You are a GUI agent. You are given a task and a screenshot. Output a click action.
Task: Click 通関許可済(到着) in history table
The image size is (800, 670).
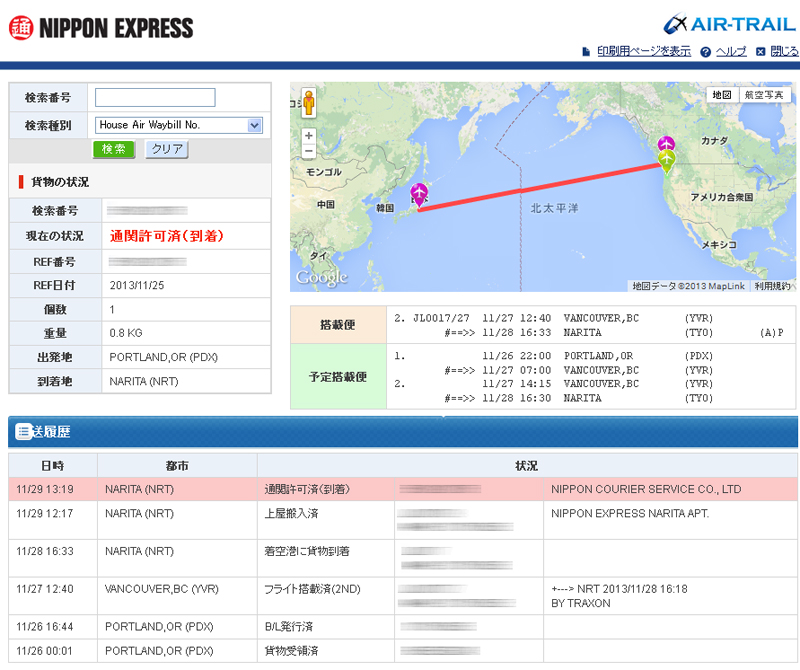point(307,489)
